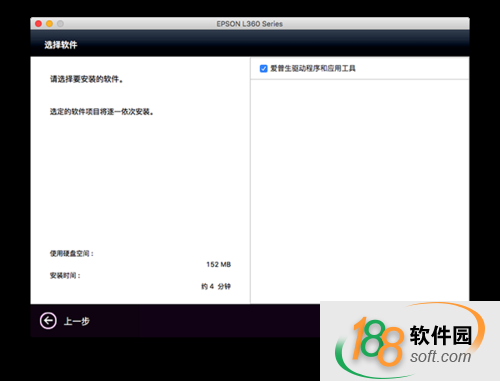Select the 爱普生驱动程序和应用工具 label text

[313, 68]
